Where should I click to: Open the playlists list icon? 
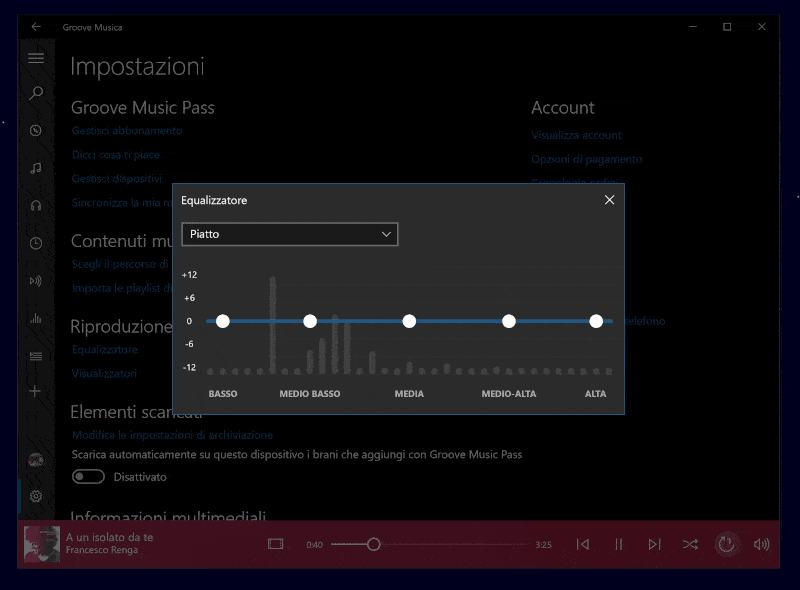(x=36, y=356)
